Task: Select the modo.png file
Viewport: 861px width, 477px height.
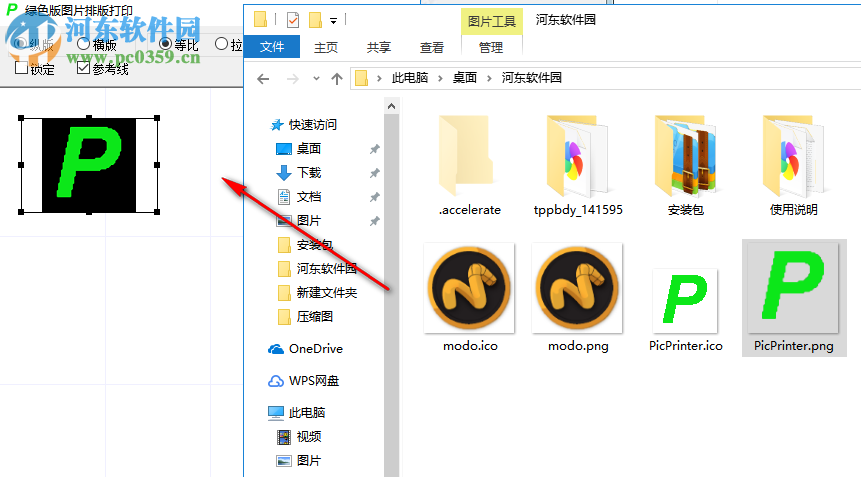Action: pos(578,298)
